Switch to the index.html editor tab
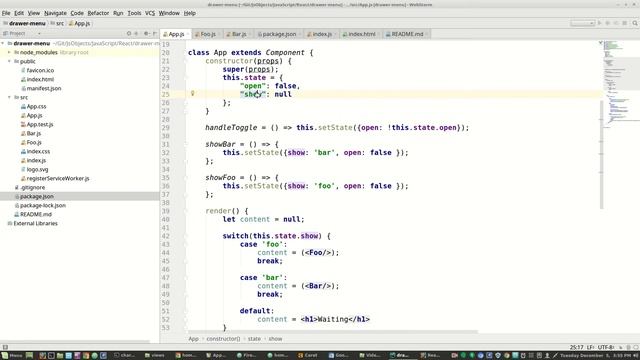 361,34
